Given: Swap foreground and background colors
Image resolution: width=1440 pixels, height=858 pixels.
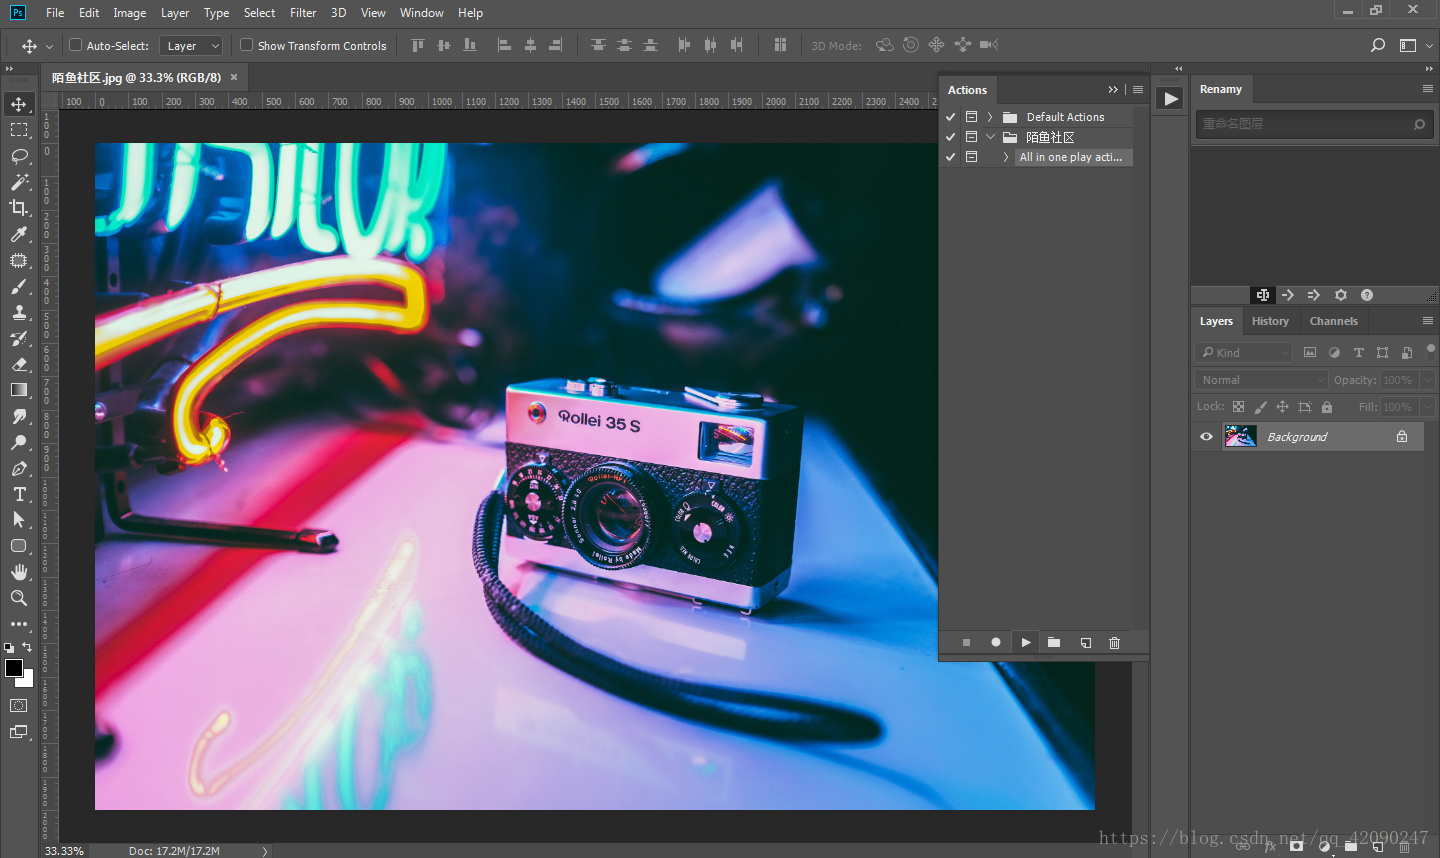Looking at the screenshot, I should tap(27, 647).
